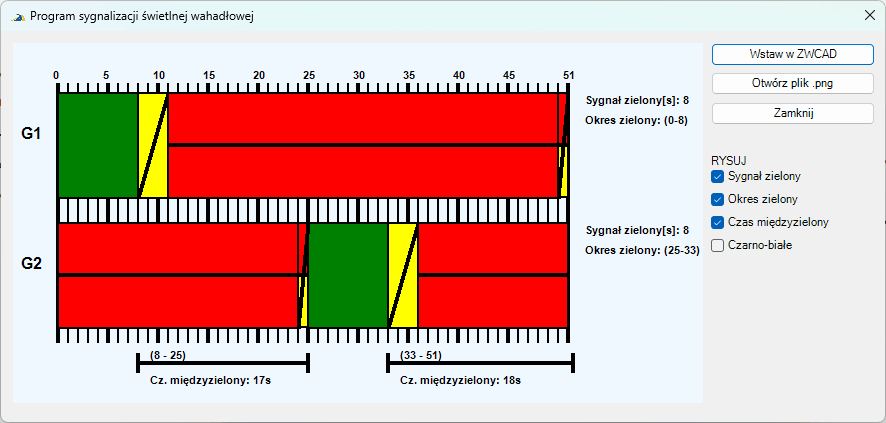Select the G1 green phase block
The width and height of the screenshot is (886, 423).
pyautogui.click(x=98, y=145)
